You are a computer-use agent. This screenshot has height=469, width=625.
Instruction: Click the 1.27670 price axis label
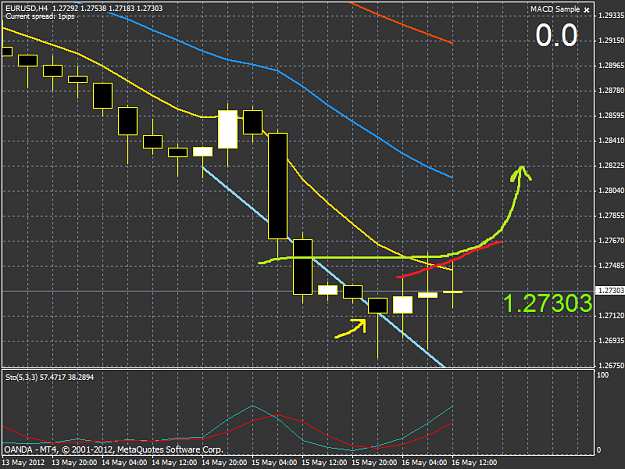point(611,241)
